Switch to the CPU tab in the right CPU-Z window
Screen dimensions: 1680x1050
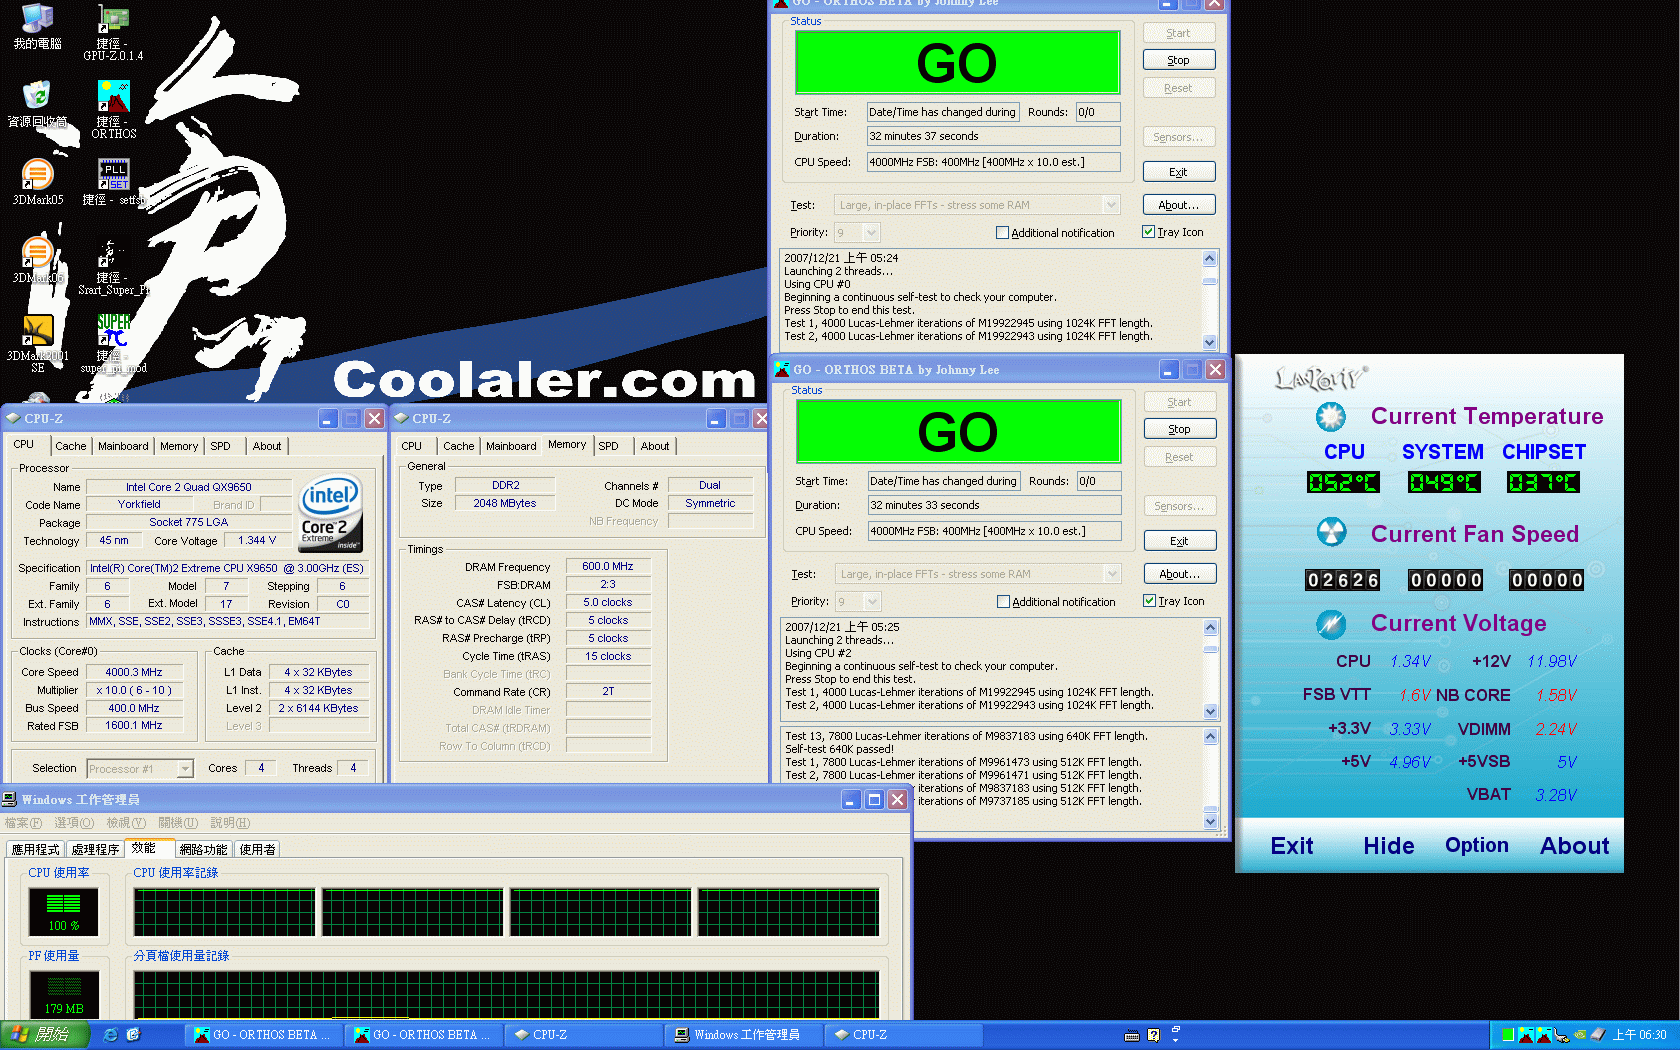point(411,446)
